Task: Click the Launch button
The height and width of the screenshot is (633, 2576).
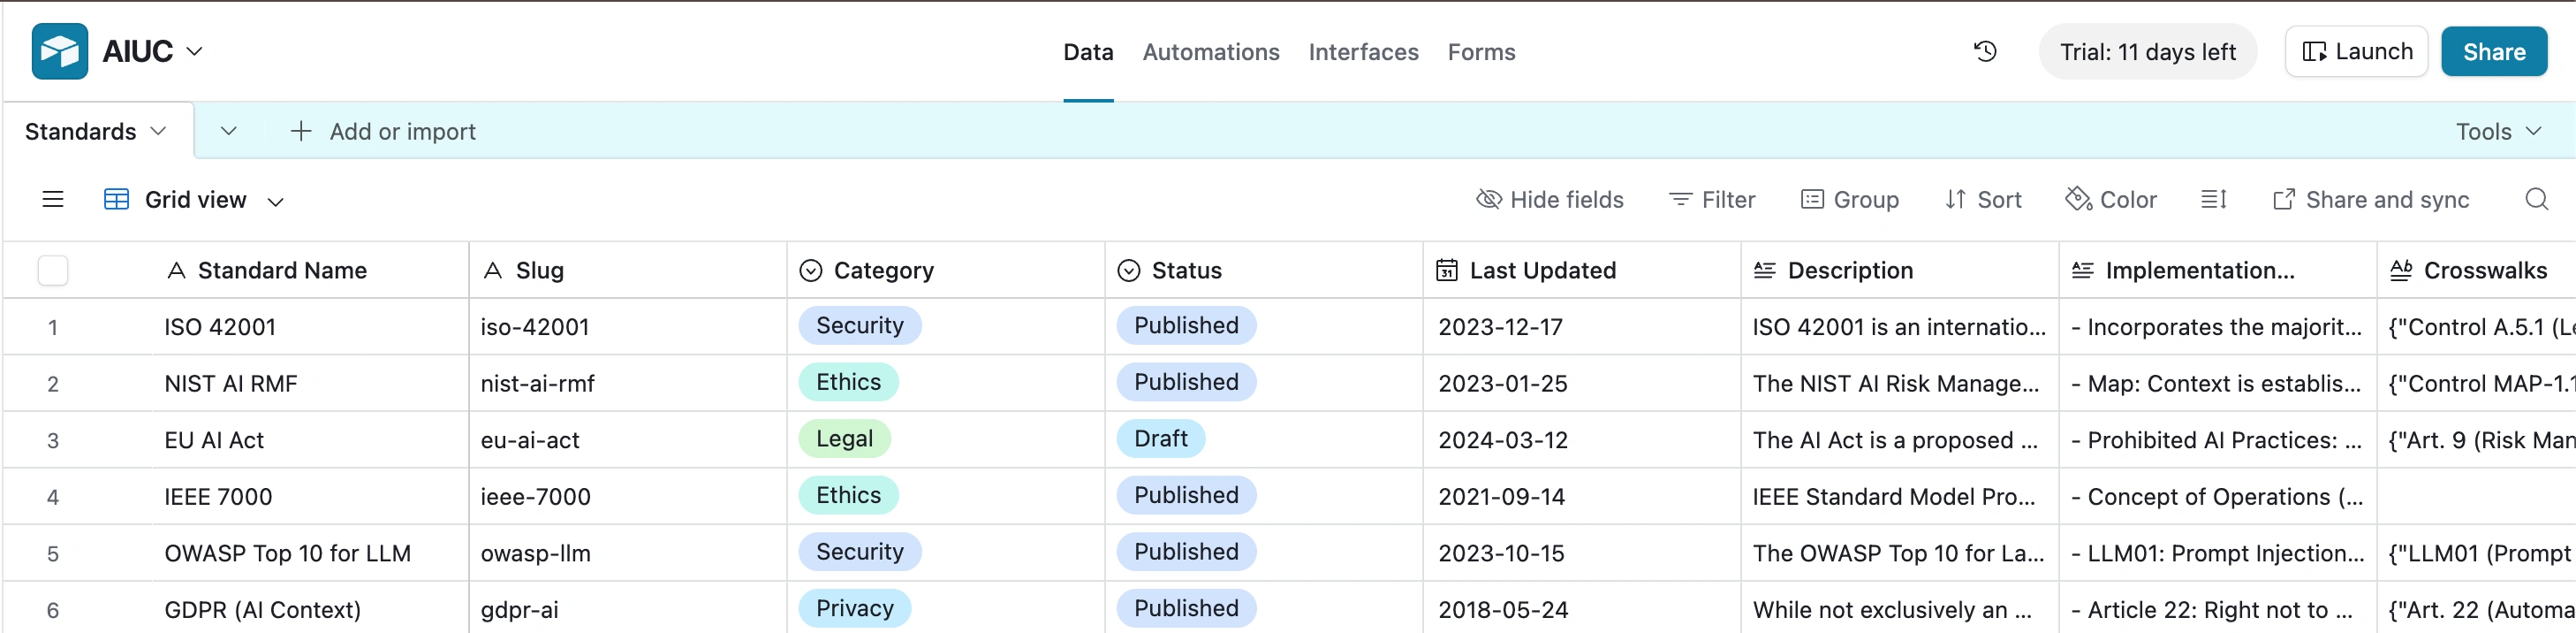Action: click(x=2356, y=52)
